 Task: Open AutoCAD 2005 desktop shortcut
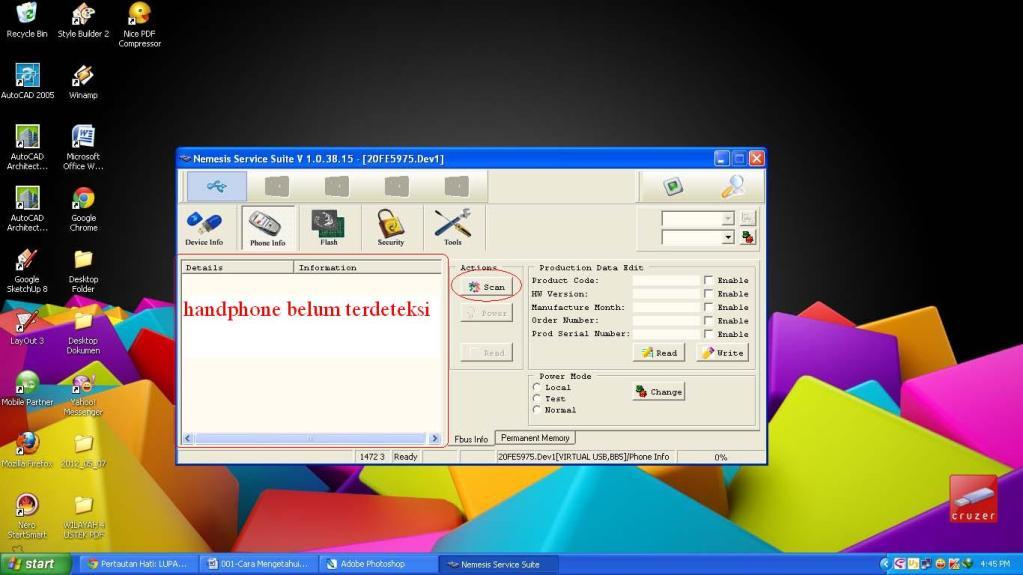point(27,82)
